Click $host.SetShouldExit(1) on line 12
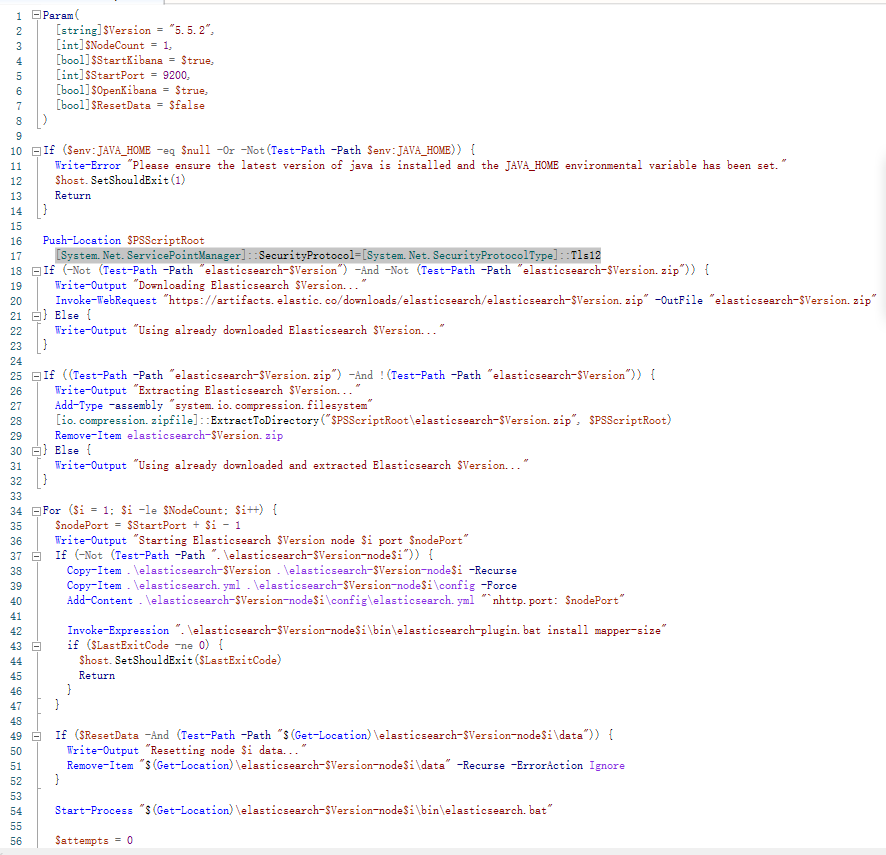The height and width of the screenshot is (855, 886). (x=120, y=180)
